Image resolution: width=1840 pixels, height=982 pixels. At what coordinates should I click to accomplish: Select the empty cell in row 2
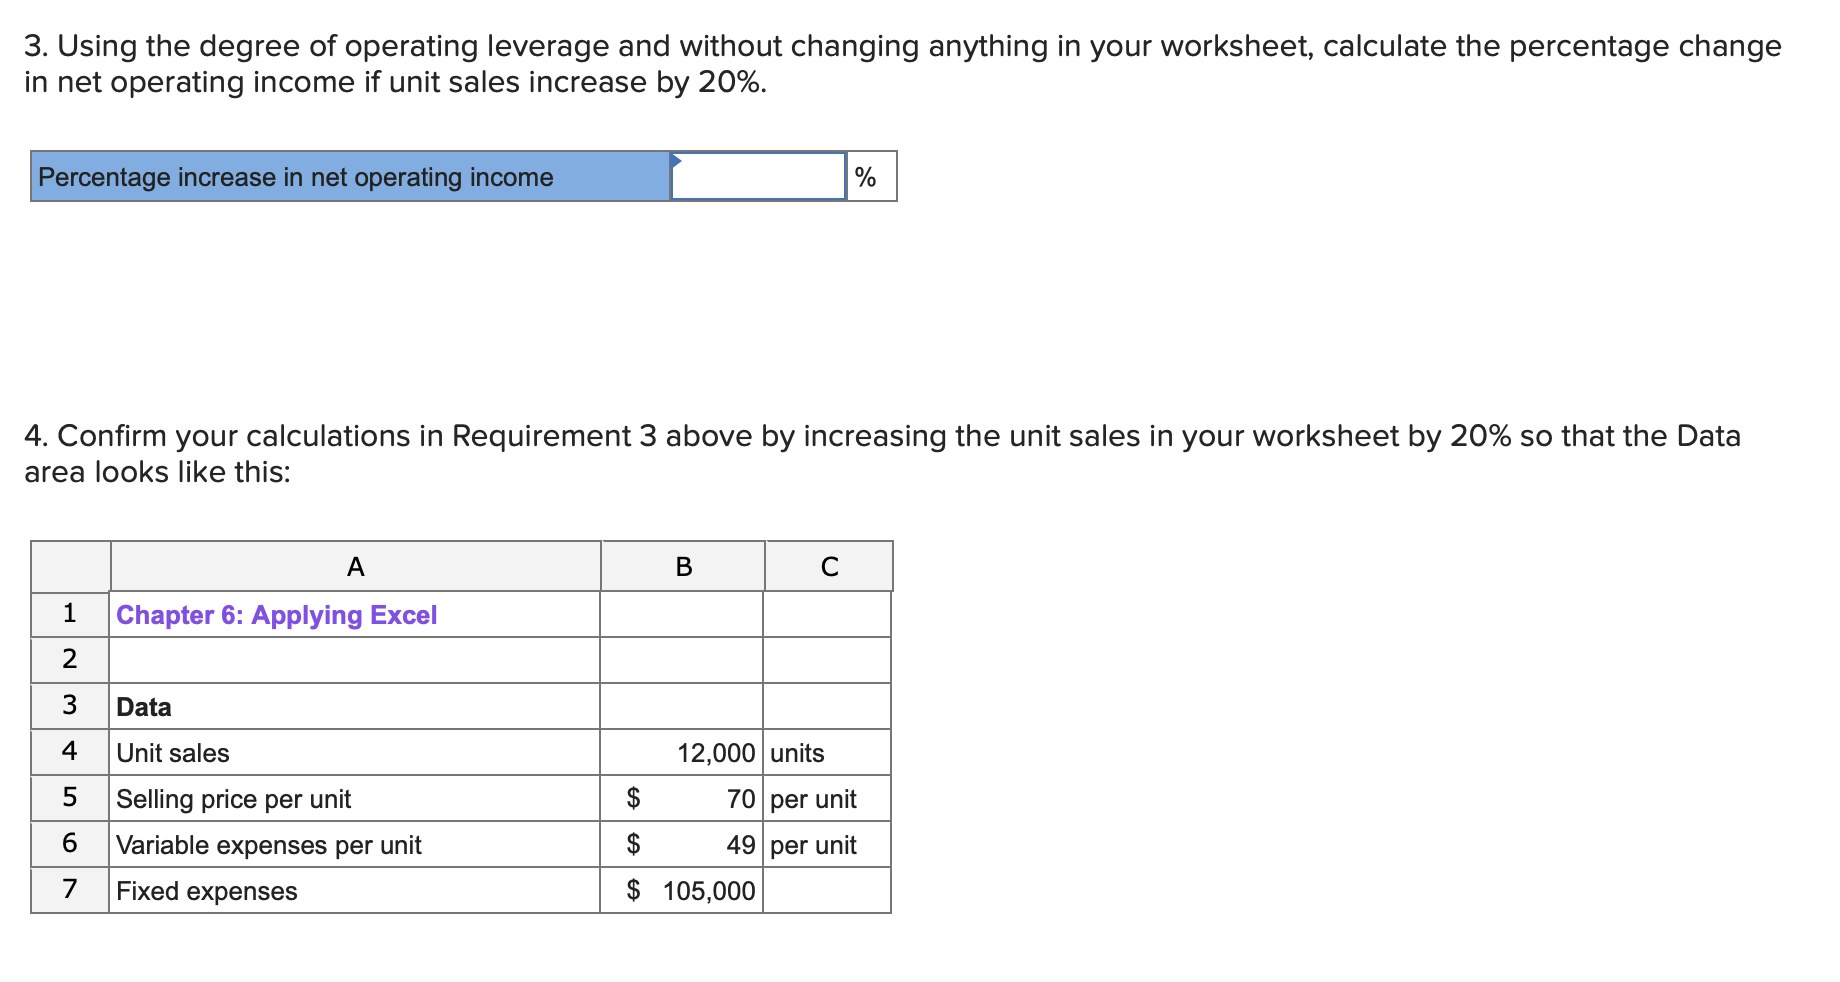[356, 660]
